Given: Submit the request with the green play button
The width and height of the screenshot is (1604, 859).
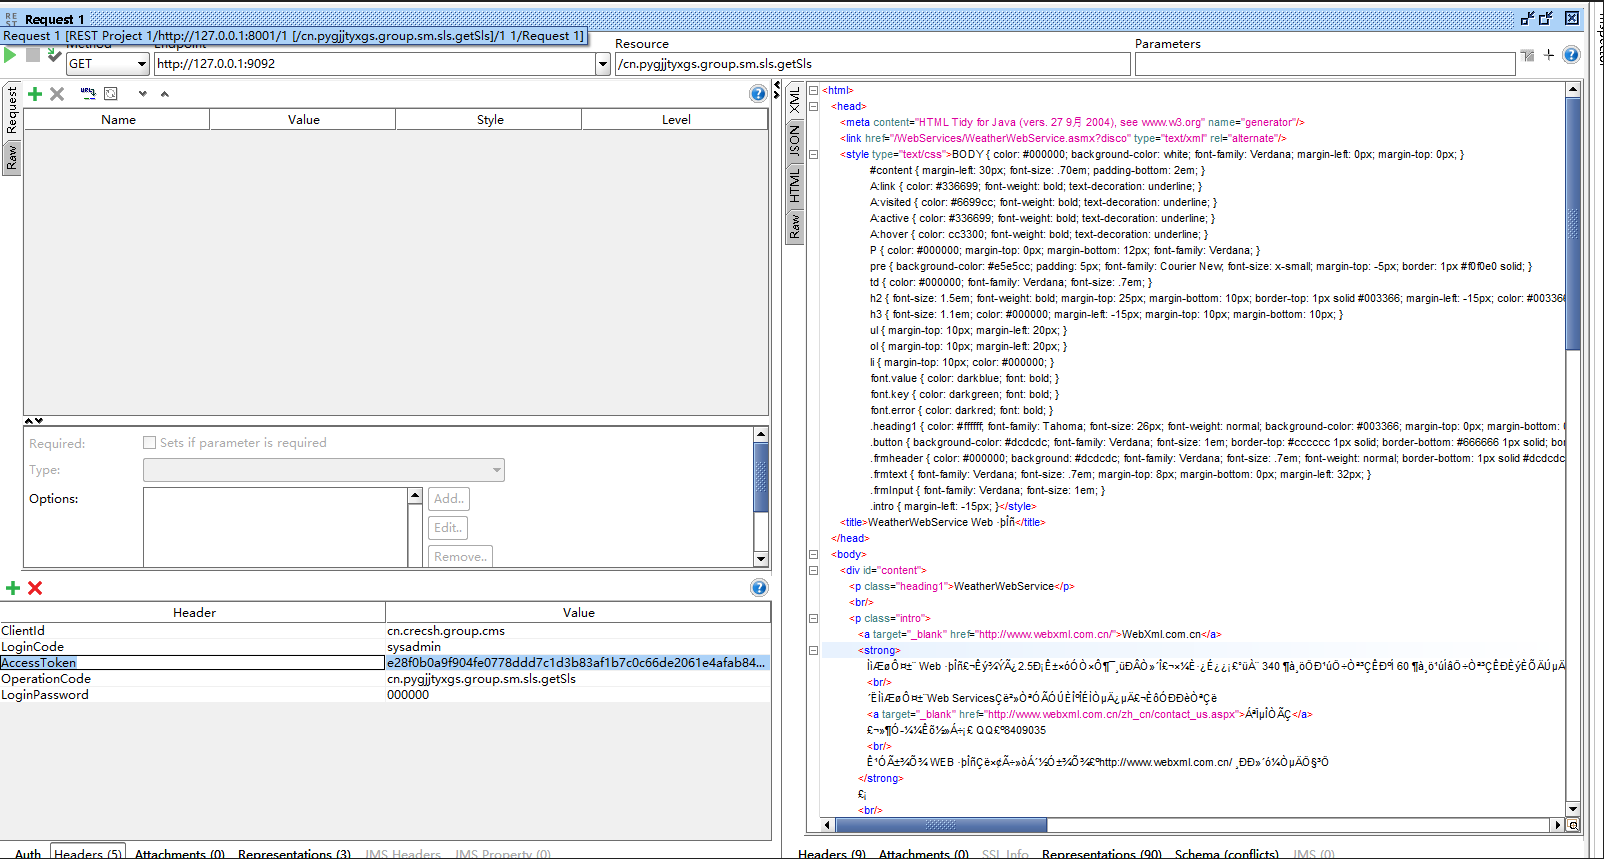Looking at the screenshot, I should pyautogui.click(x=10, y=56).
